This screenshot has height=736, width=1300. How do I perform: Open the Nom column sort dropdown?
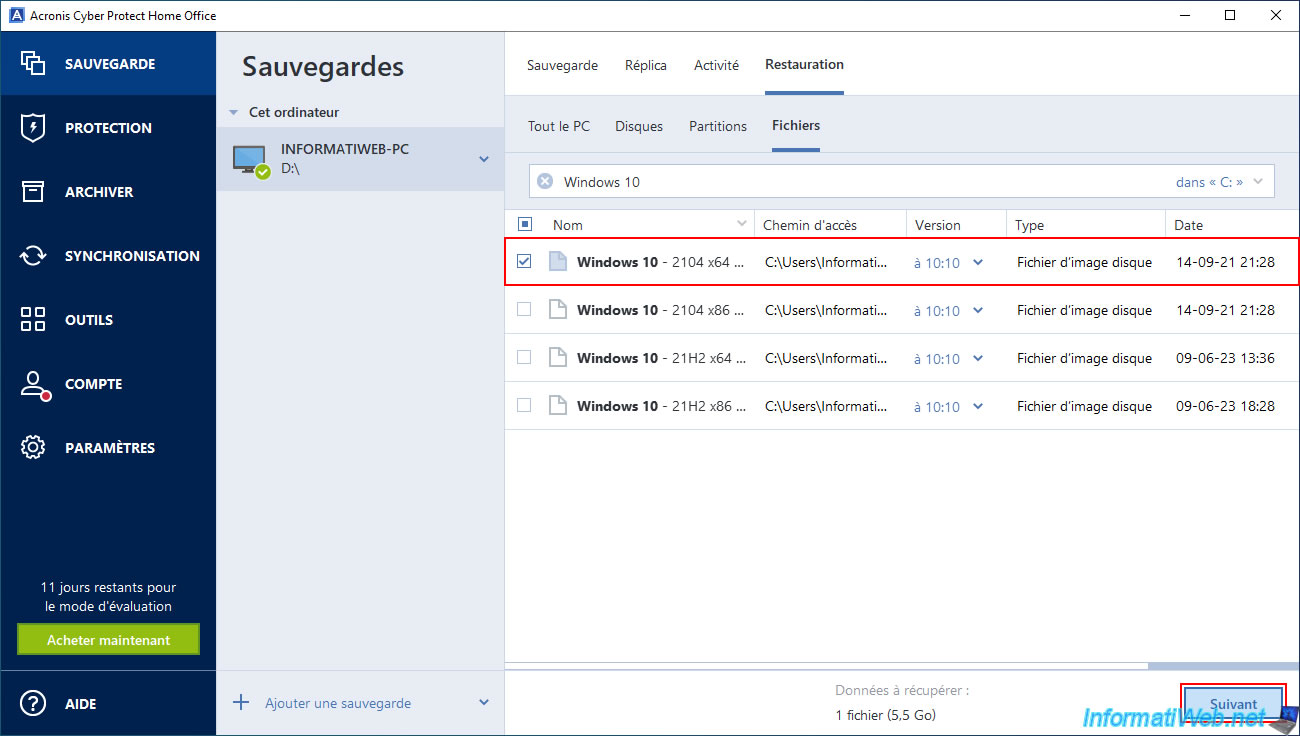pyautogui.click(x=742, y=224)
